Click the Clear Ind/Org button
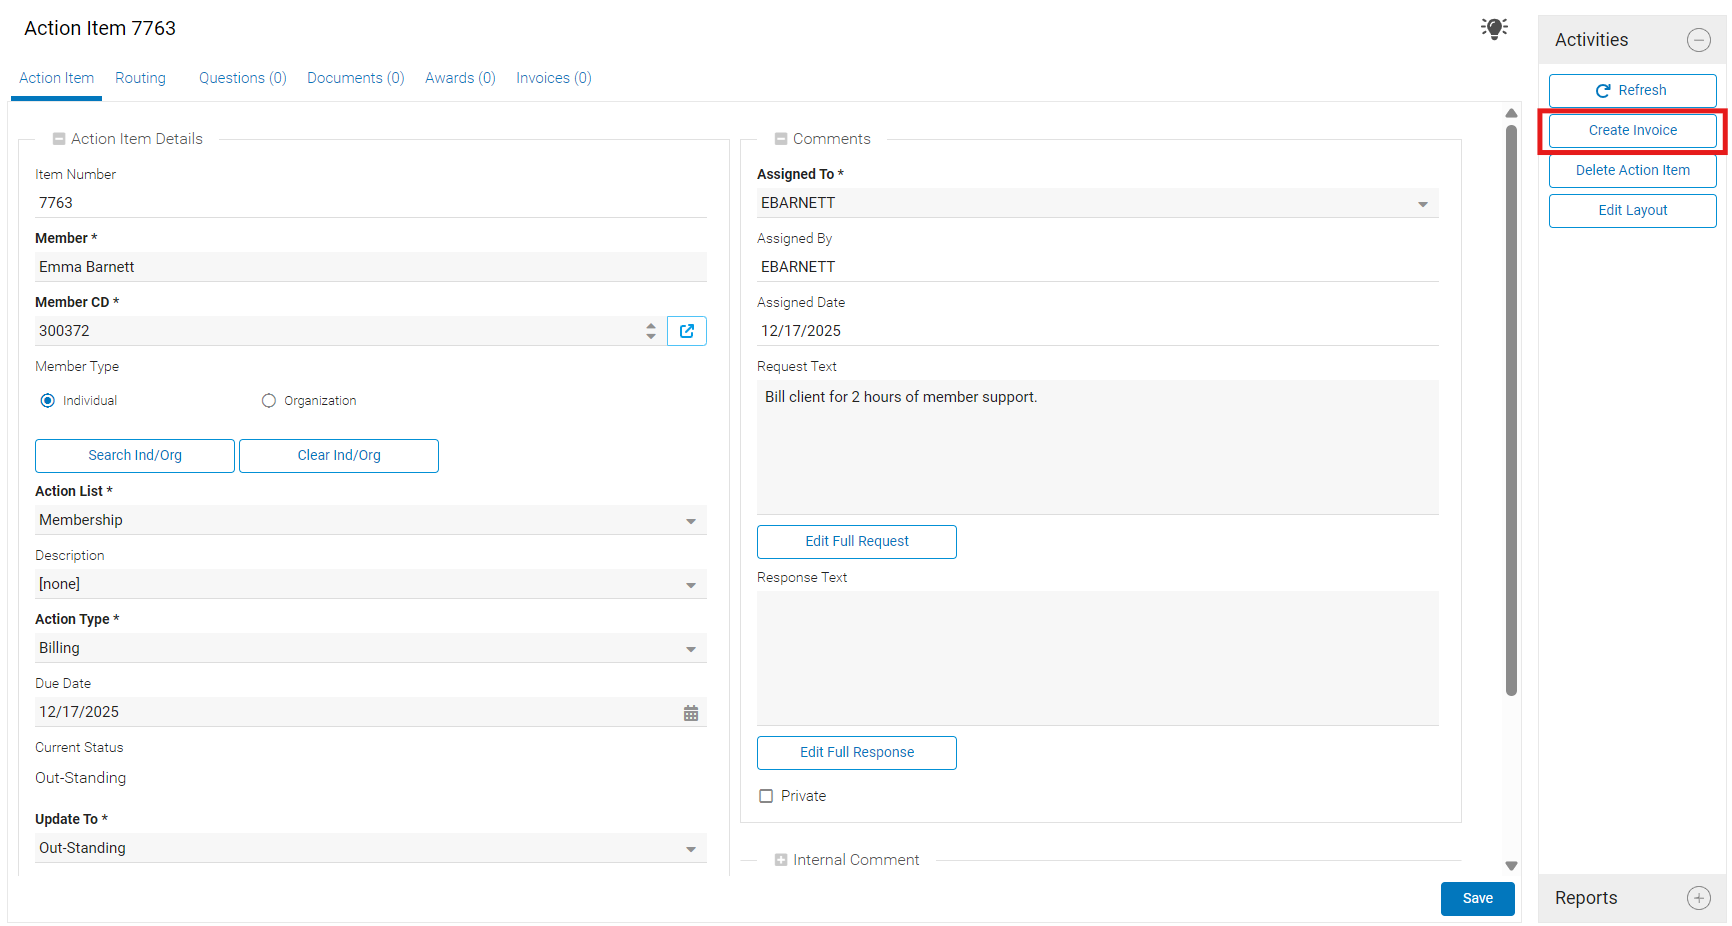This screenshot has height=926, width=1732. pyautogui.click(x=339, y=456)
